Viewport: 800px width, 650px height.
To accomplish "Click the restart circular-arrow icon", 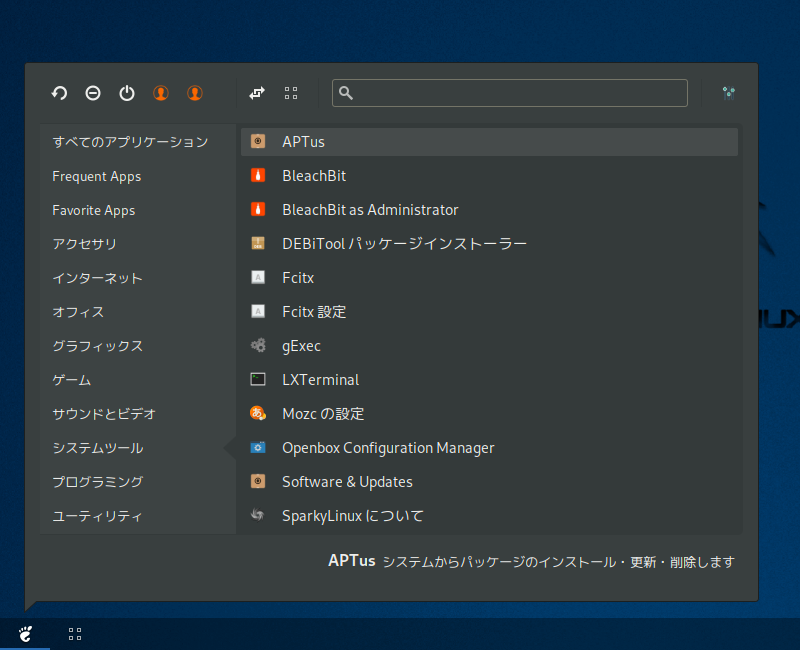I will coord(59,93).
